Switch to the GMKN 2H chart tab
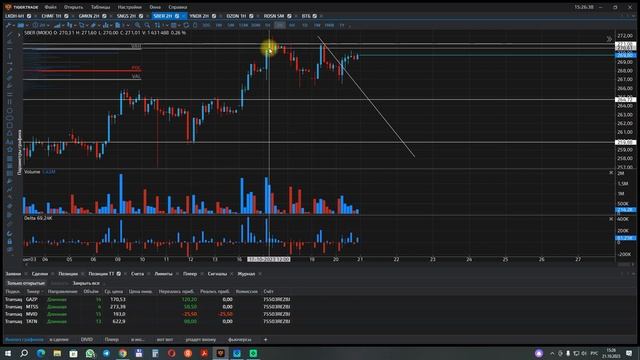 click(x=89, y=16)
